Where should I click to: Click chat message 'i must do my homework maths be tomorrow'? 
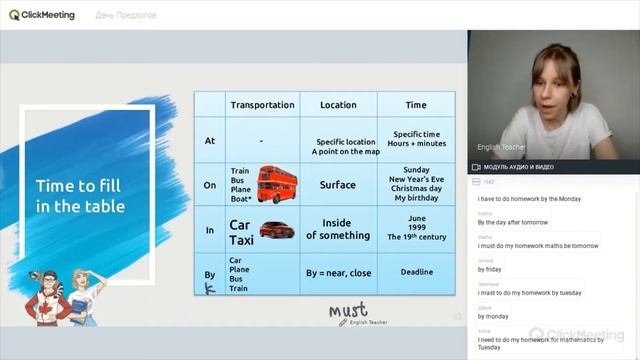[x=538, y=246]
